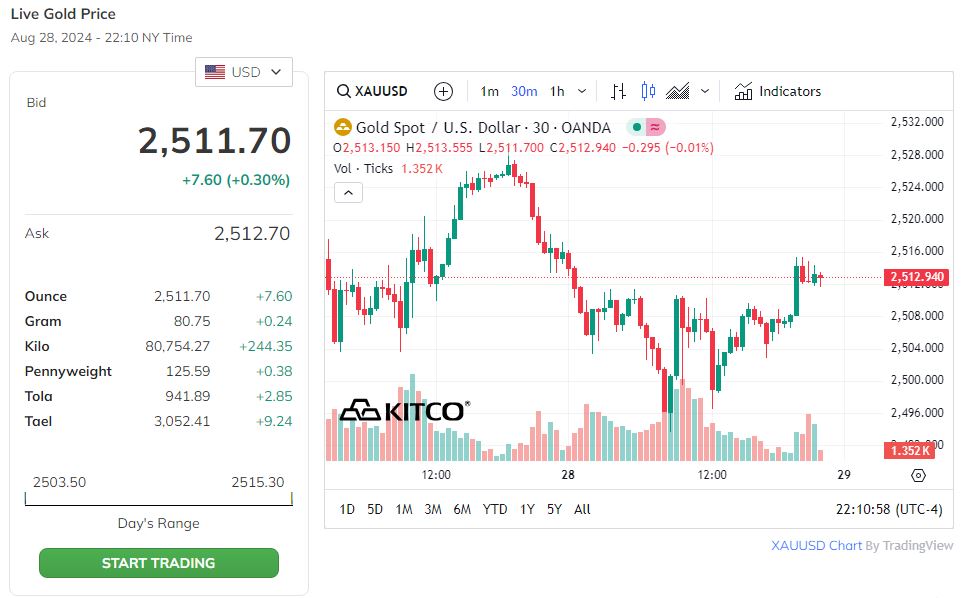Image resolution: width=966 pixels, height=598 pixels.
Task: Toggle the market status indicator pill
Action: [646, 127]
